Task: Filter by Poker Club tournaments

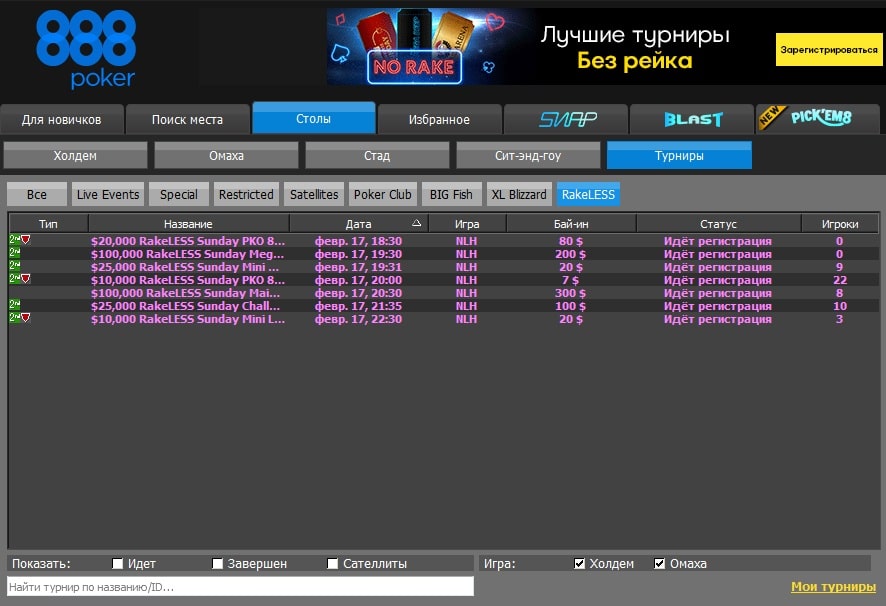Action: (x=383, y=194)
